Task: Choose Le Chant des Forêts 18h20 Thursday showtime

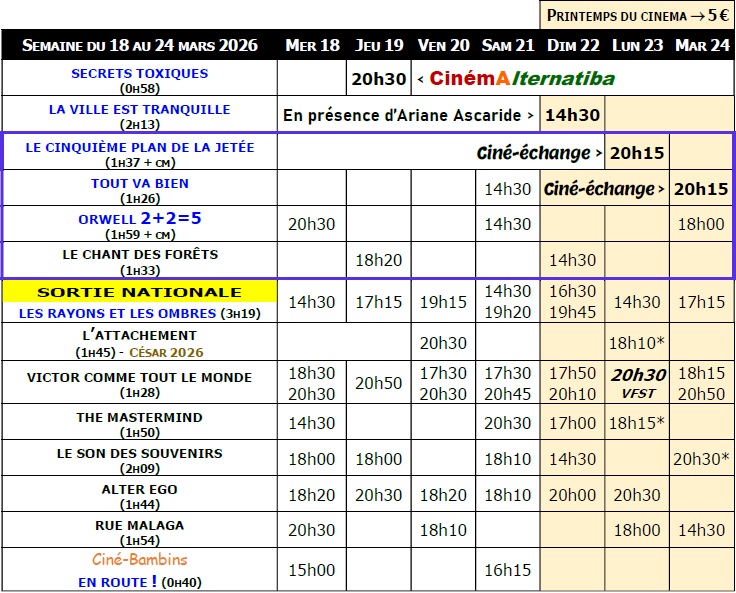Action: [x=379, y=260]
